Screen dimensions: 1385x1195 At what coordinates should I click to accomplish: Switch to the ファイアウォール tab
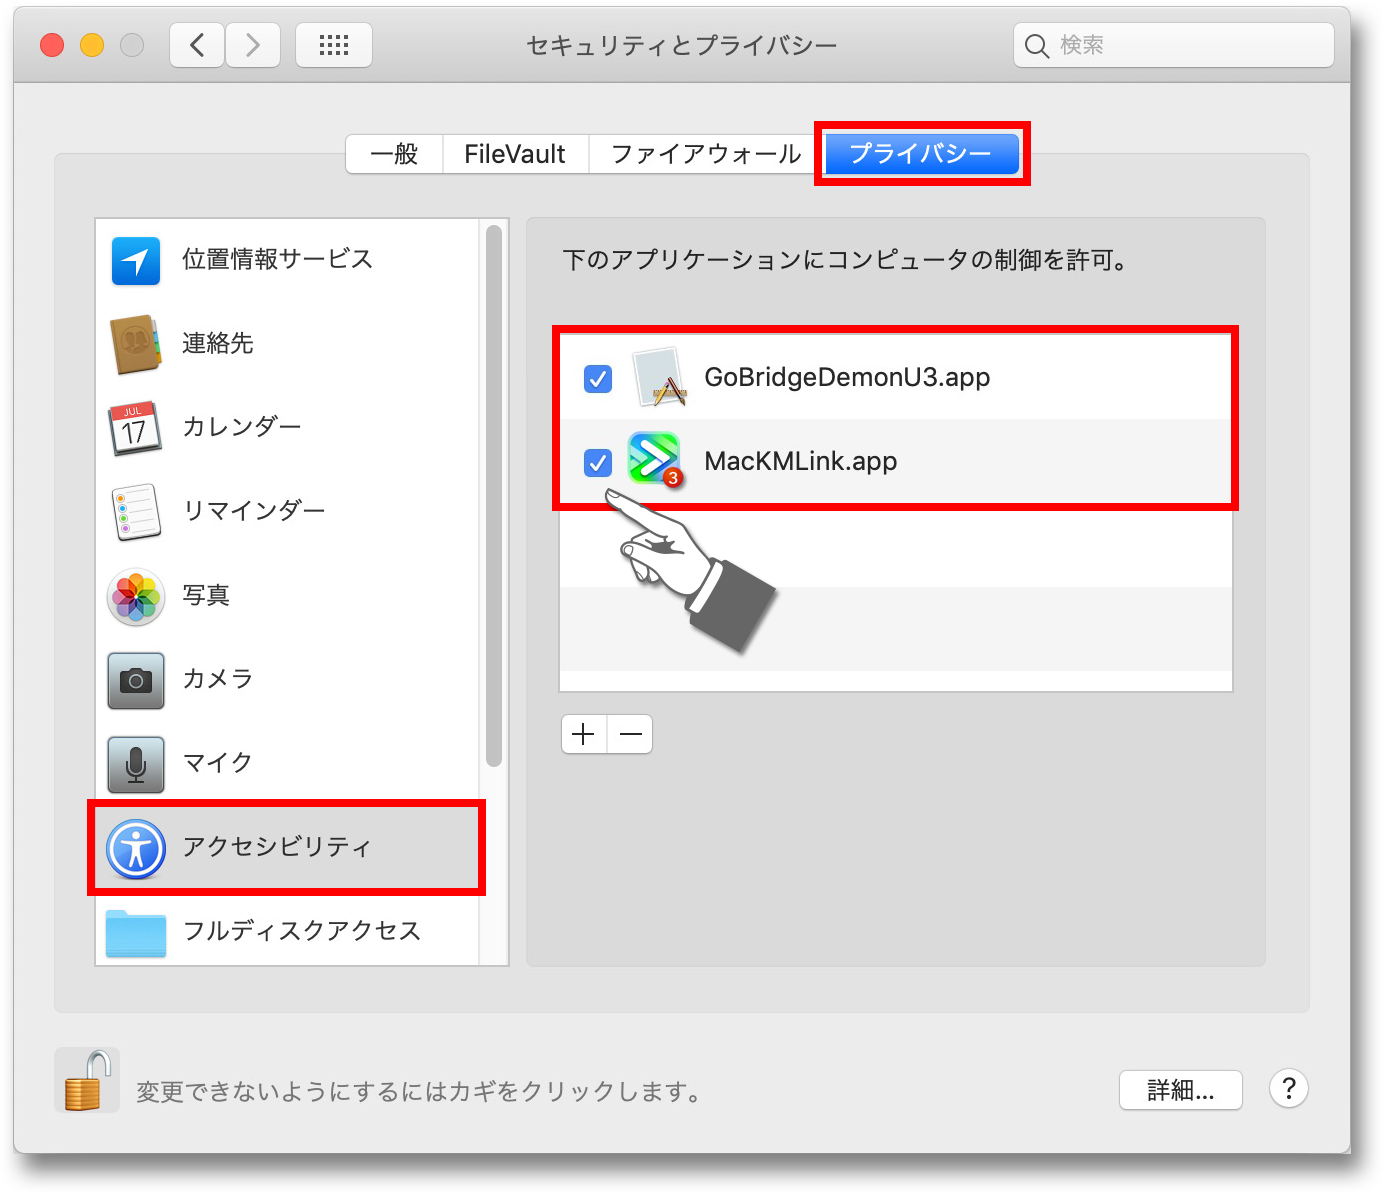click(706, 154)
